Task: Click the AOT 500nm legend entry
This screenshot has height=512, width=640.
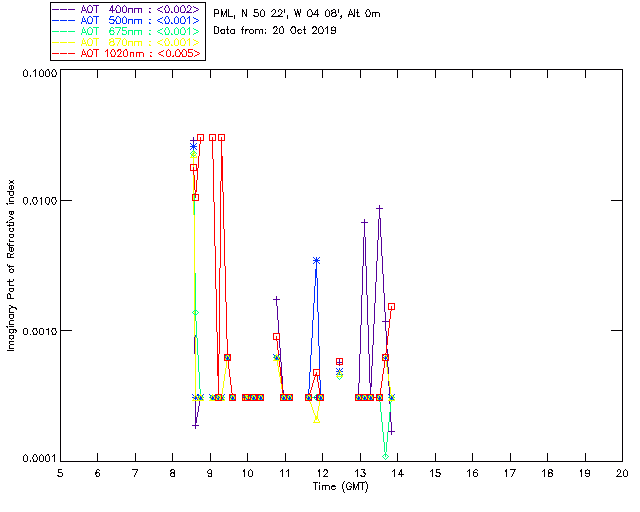Action: 127,20
